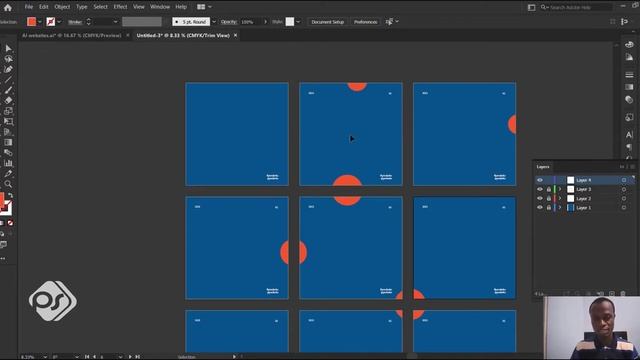
Task: Click the None color button in toolbox
Action: tap(11, 223)
